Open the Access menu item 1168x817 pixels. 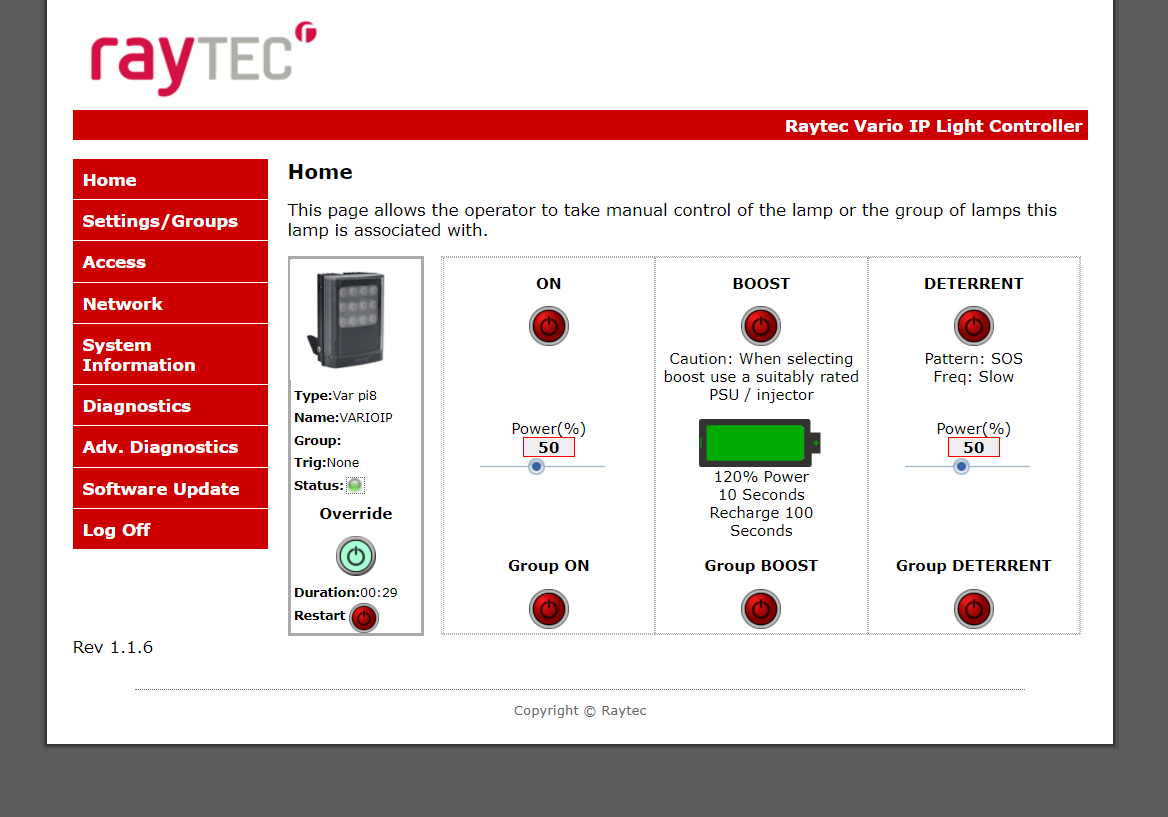170,262
